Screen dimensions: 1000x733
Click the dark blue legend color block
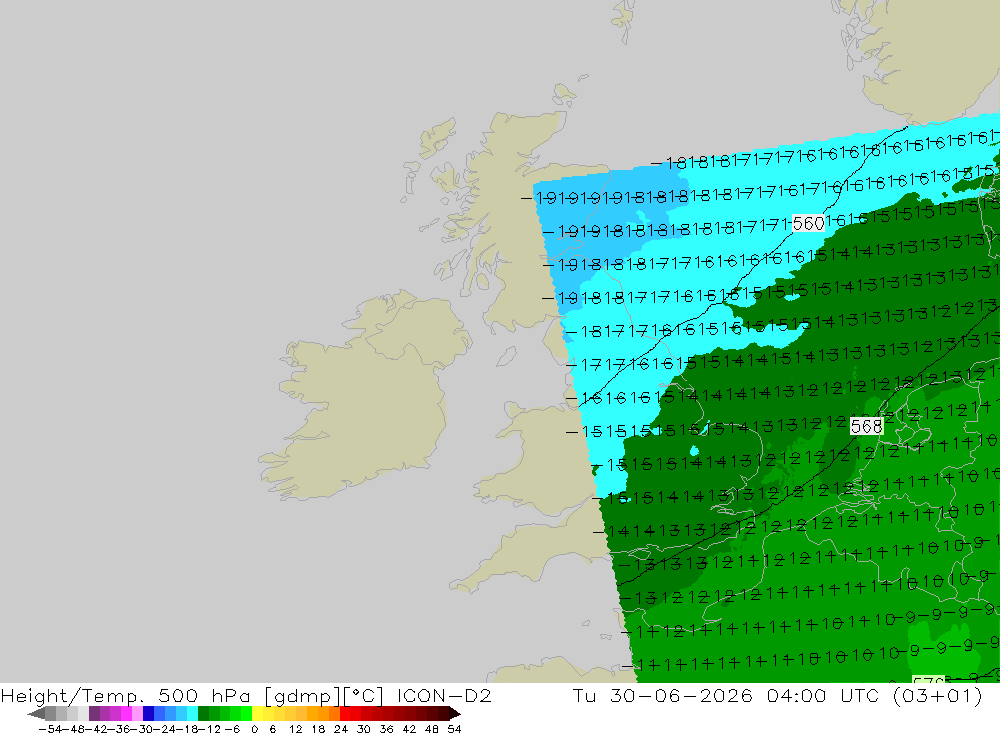(148, 713)
